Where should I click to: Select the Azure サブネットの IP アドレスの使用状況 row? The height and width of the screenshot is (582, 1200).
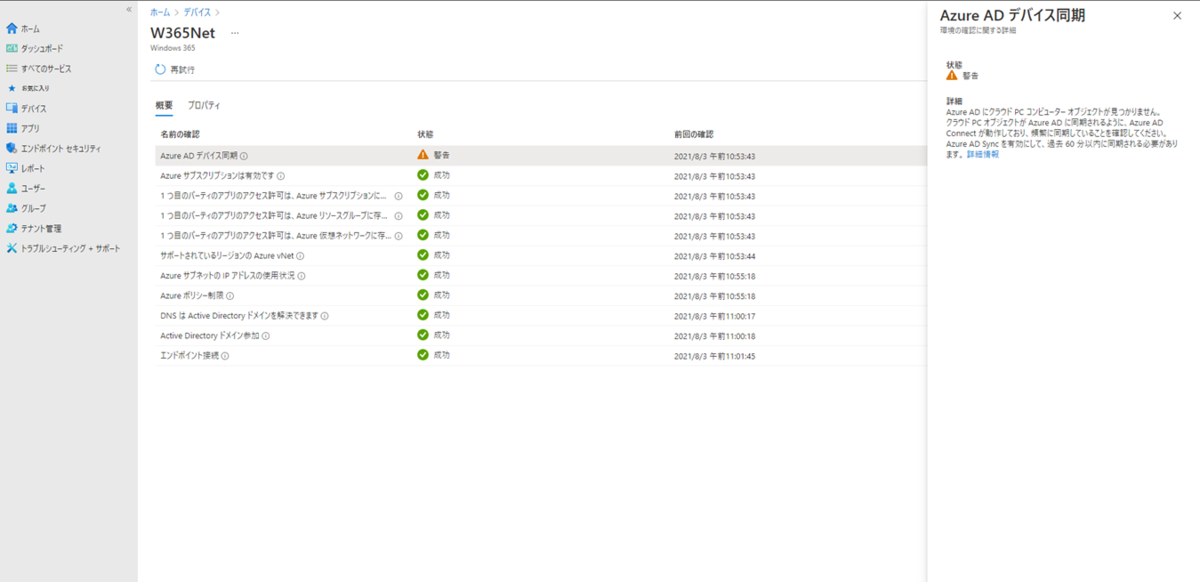click(541, 276)
